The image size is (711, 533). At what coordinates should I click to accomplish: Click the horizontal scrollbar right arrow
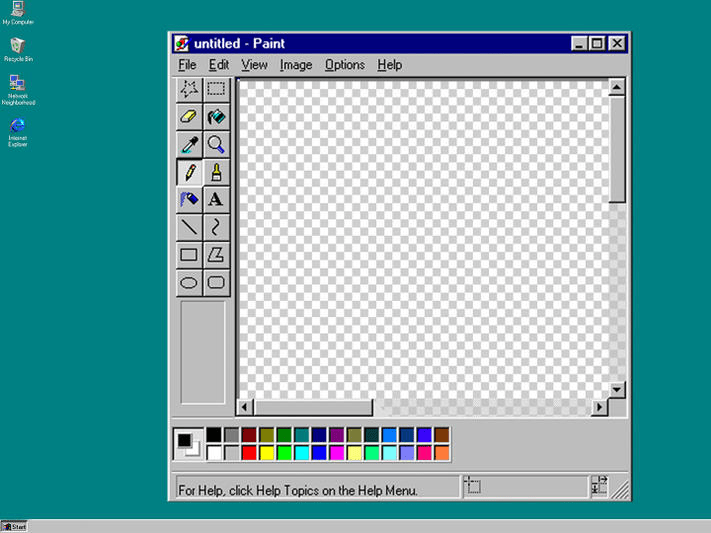tap(599, 407)
